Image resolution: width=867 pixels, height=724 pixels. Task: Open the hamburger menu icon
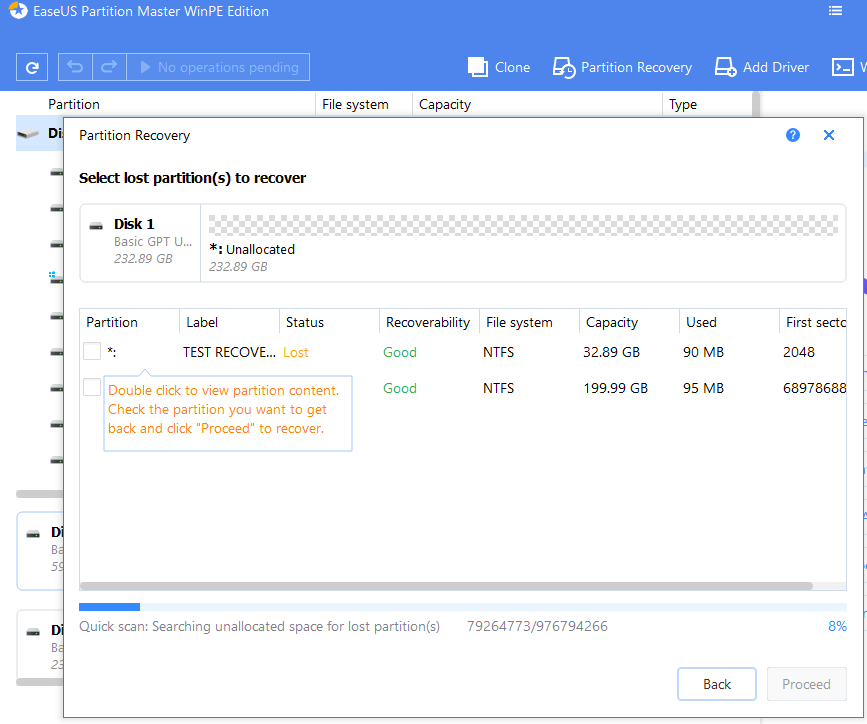(835, 11)
